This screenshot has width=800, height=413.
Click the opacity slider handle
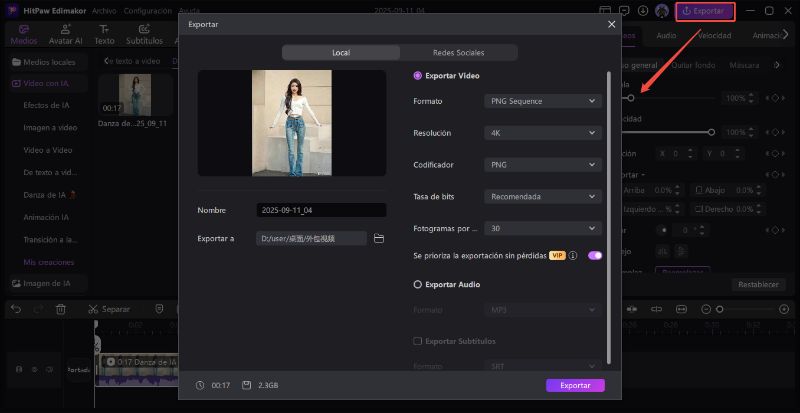pos(711,132)
